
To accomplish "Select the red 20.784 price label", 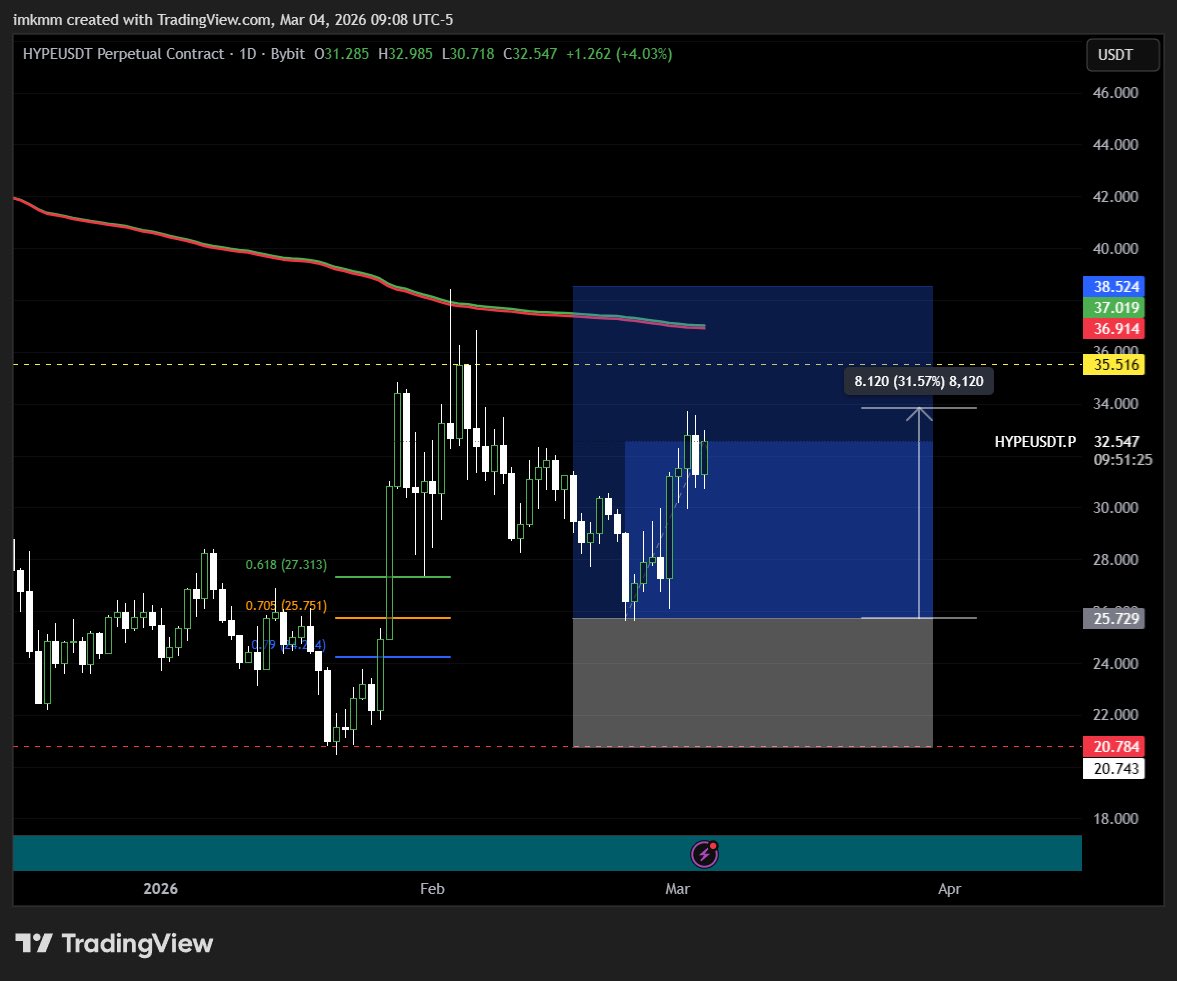I will (1114, 747).
